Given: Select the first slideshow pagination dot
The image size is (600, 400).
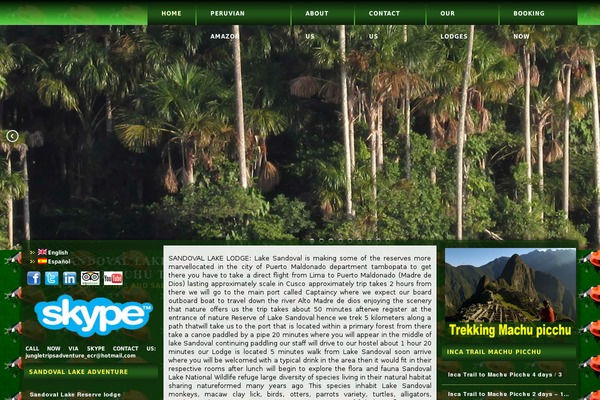Looking at the screenshot, I should (x=312, y=241).
